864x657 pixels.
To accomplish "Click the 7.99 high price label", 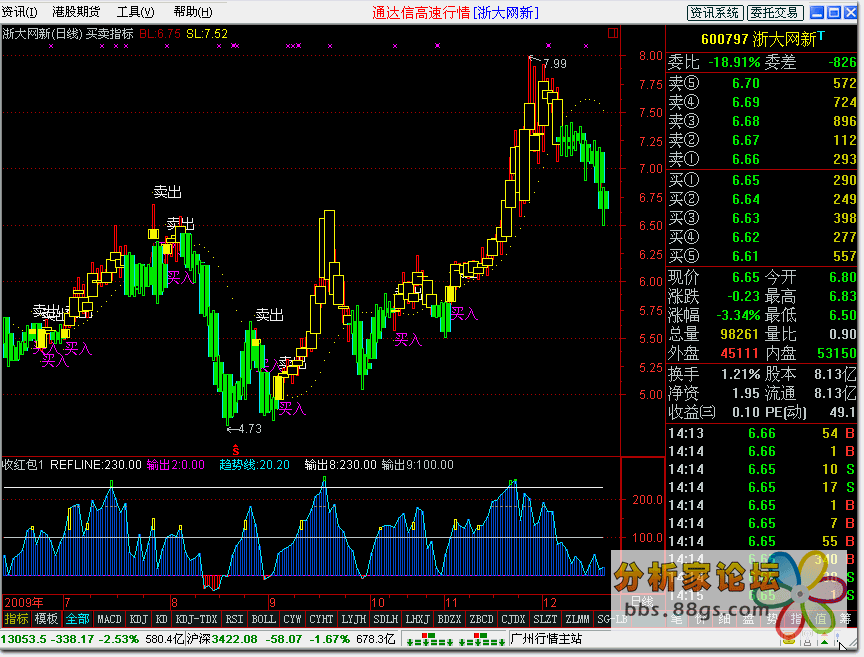I will point(555,63).
